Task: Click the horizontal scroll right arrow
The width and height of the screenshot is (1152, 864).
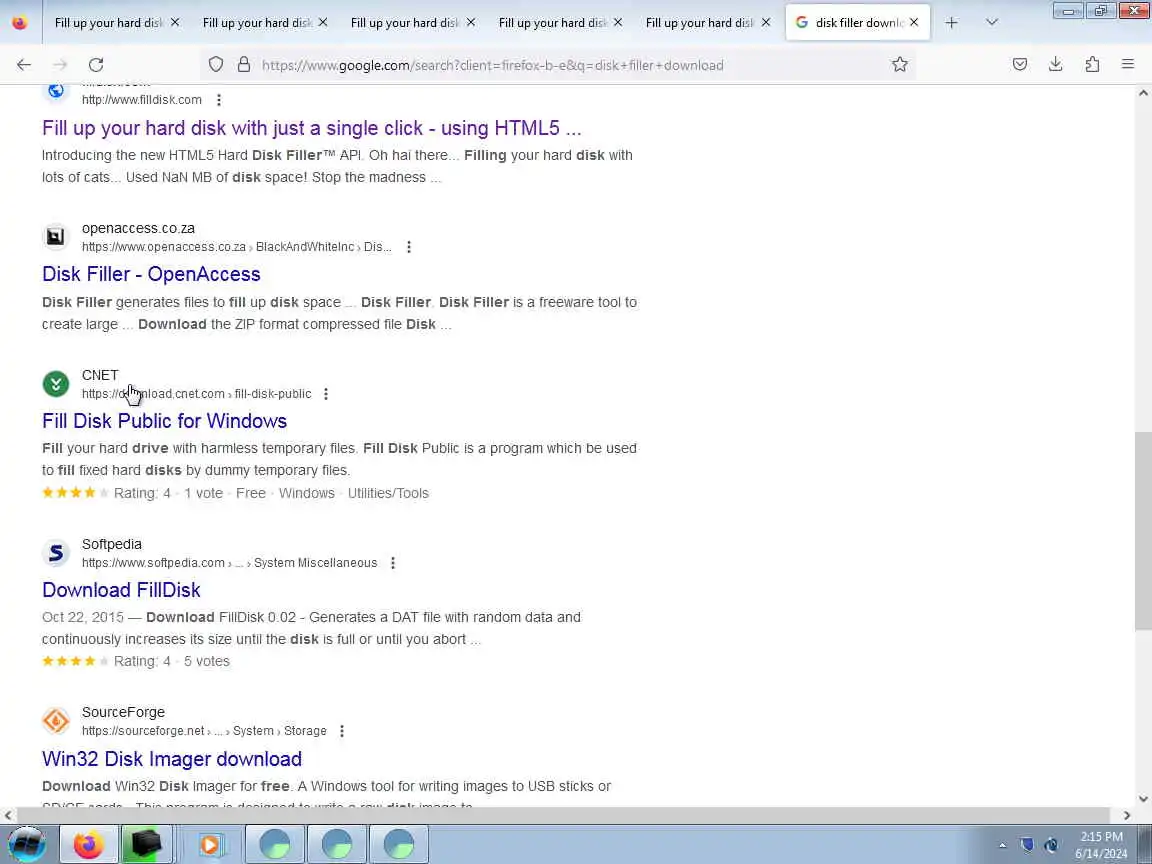Action: pyautogui.click(x=1127, y=815)
